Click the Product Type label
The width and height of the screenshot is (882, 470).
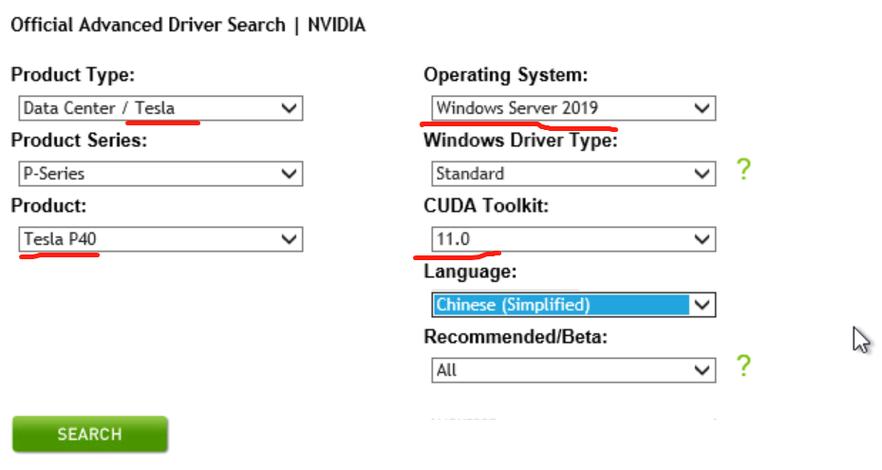(x=73, y=75)
